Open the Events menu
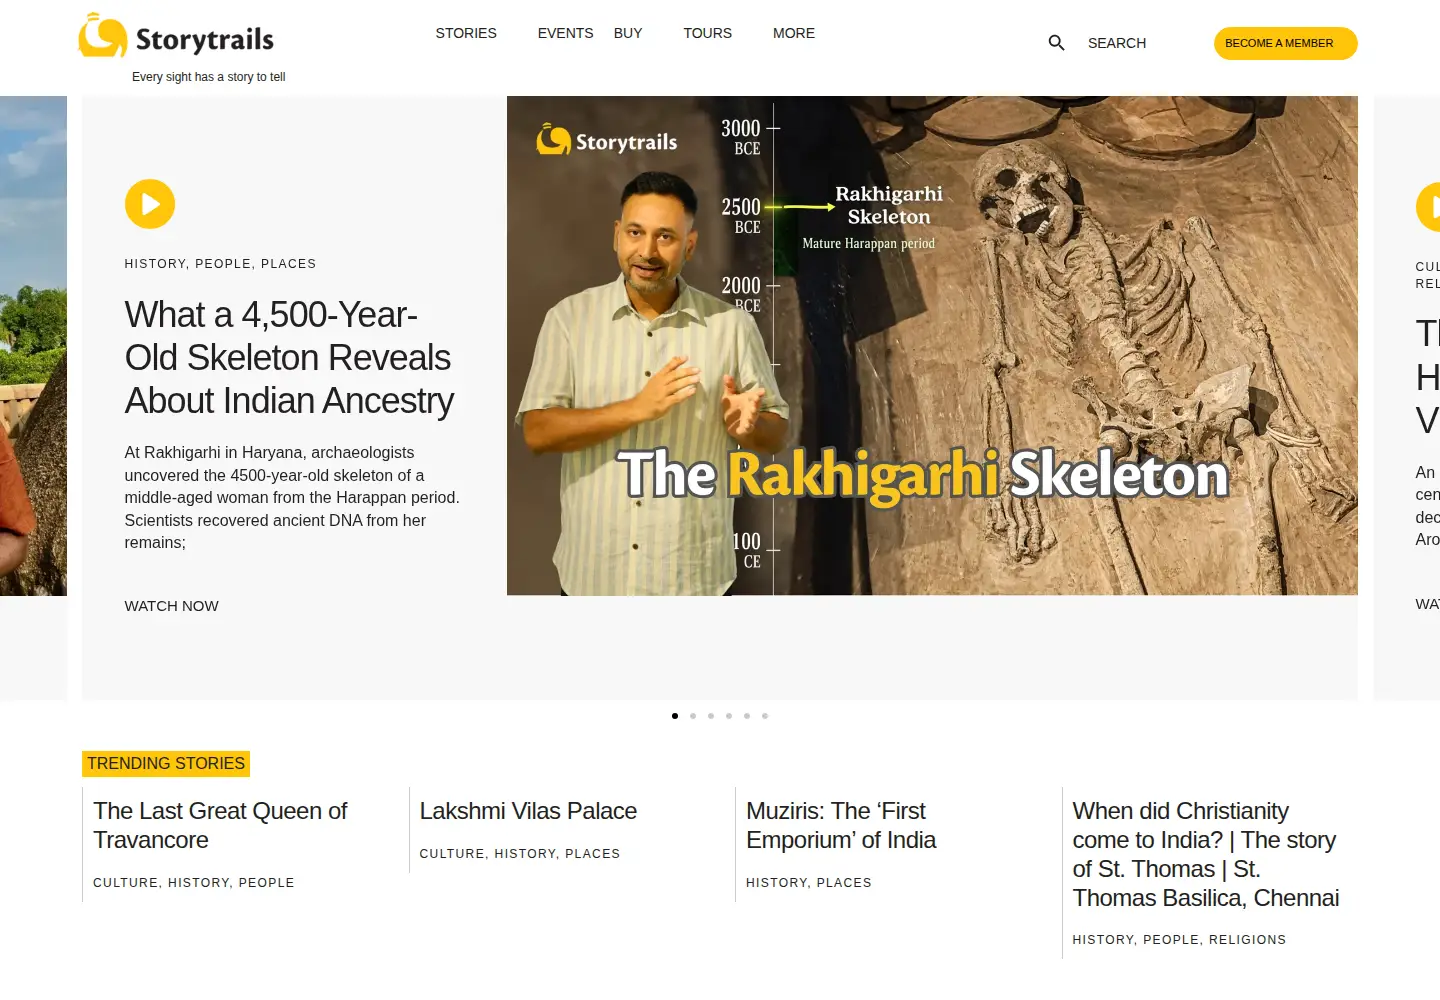 point(565,33)
